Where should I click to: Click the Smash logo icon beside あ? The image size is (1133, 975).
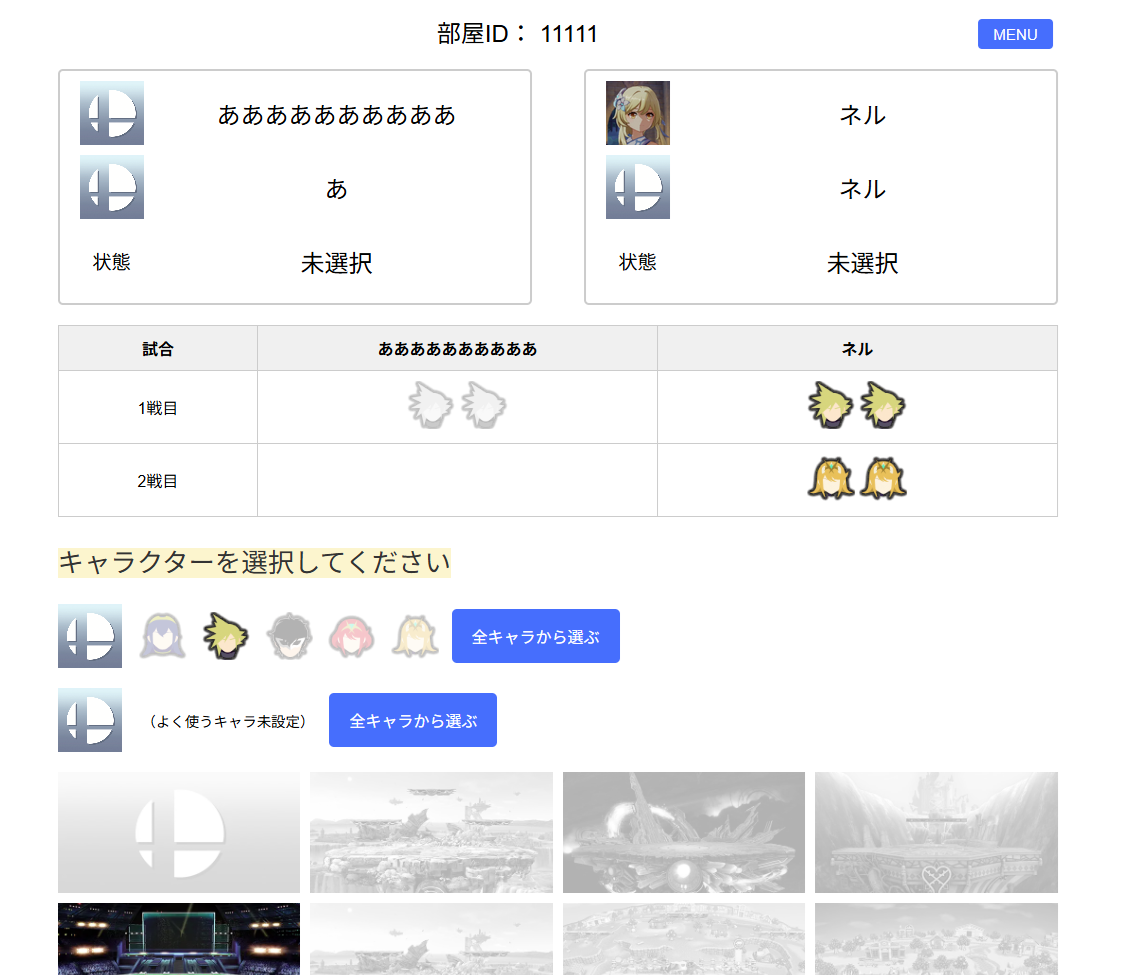click(x=112, y=187)
